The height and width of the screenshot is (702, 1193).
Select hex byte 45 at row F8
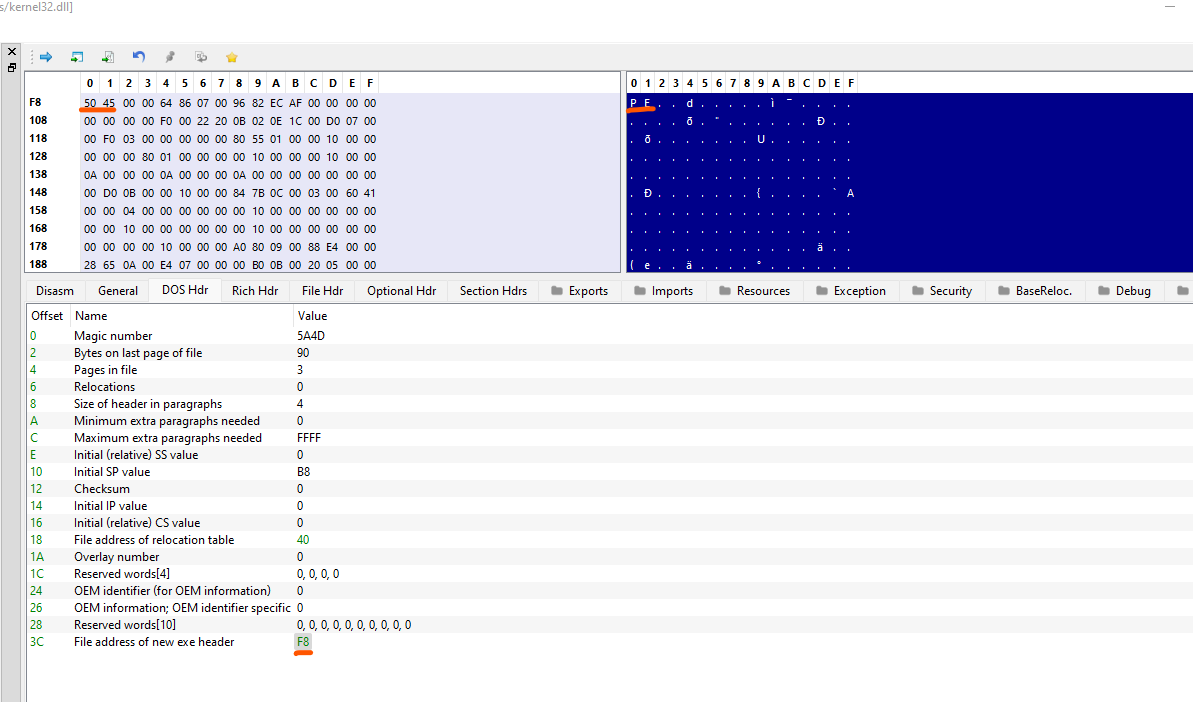pos(109,103)
